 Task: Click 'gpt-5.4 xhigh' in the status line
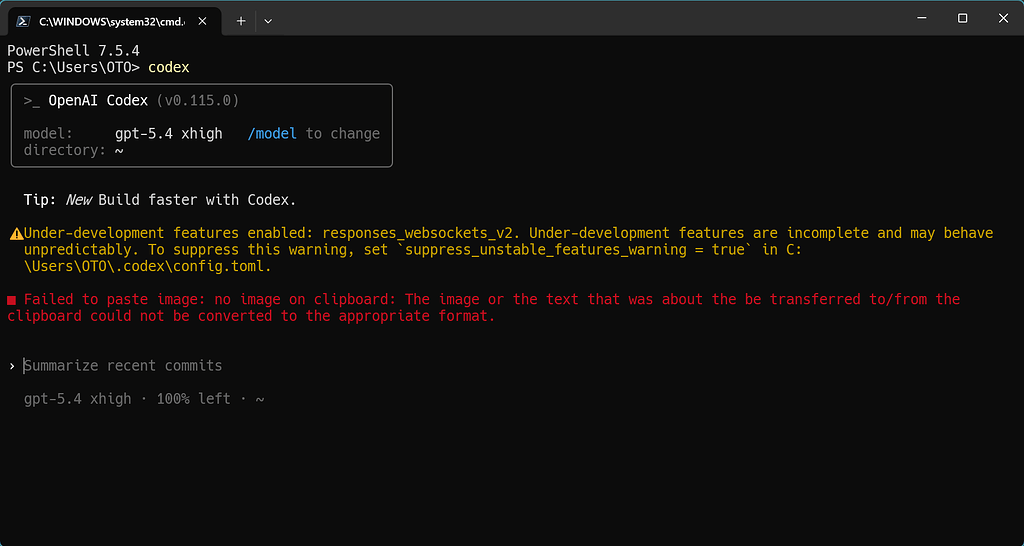(x=78, y=399)
